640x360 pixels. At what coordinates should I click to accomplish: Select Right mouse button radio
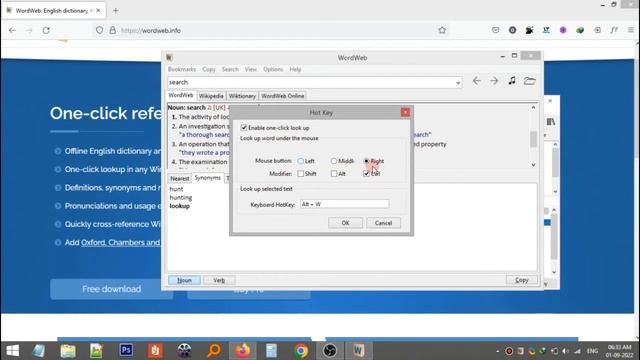click(x=367, y=161)
